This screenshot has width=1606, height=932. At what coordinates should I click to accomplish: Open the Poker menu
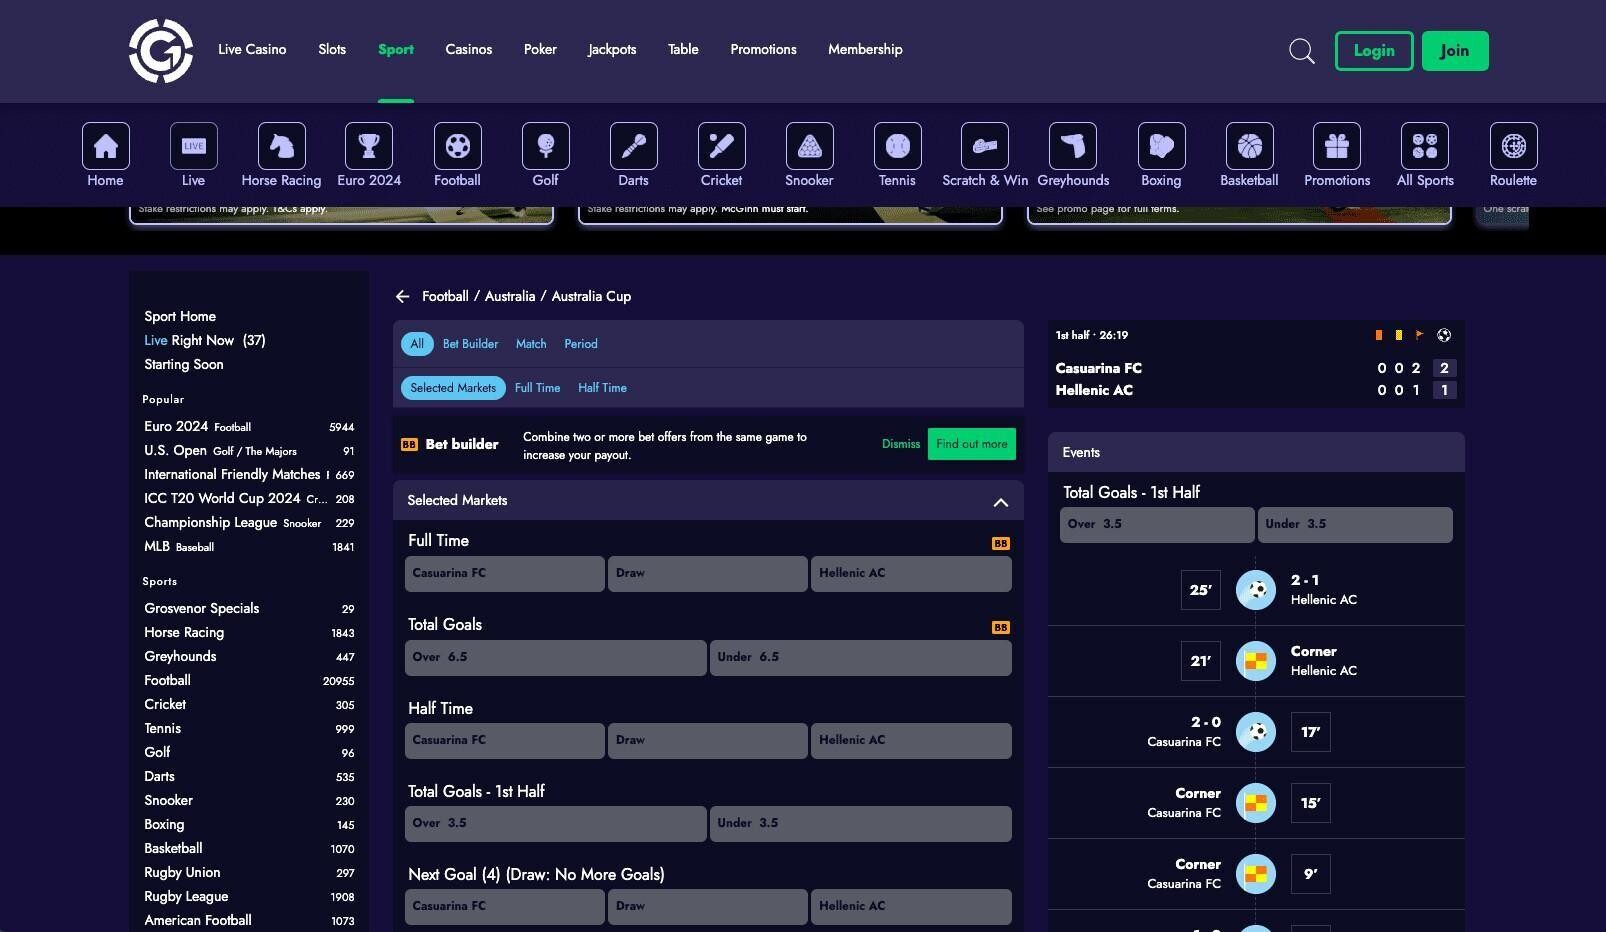click(x=540, y=49)
